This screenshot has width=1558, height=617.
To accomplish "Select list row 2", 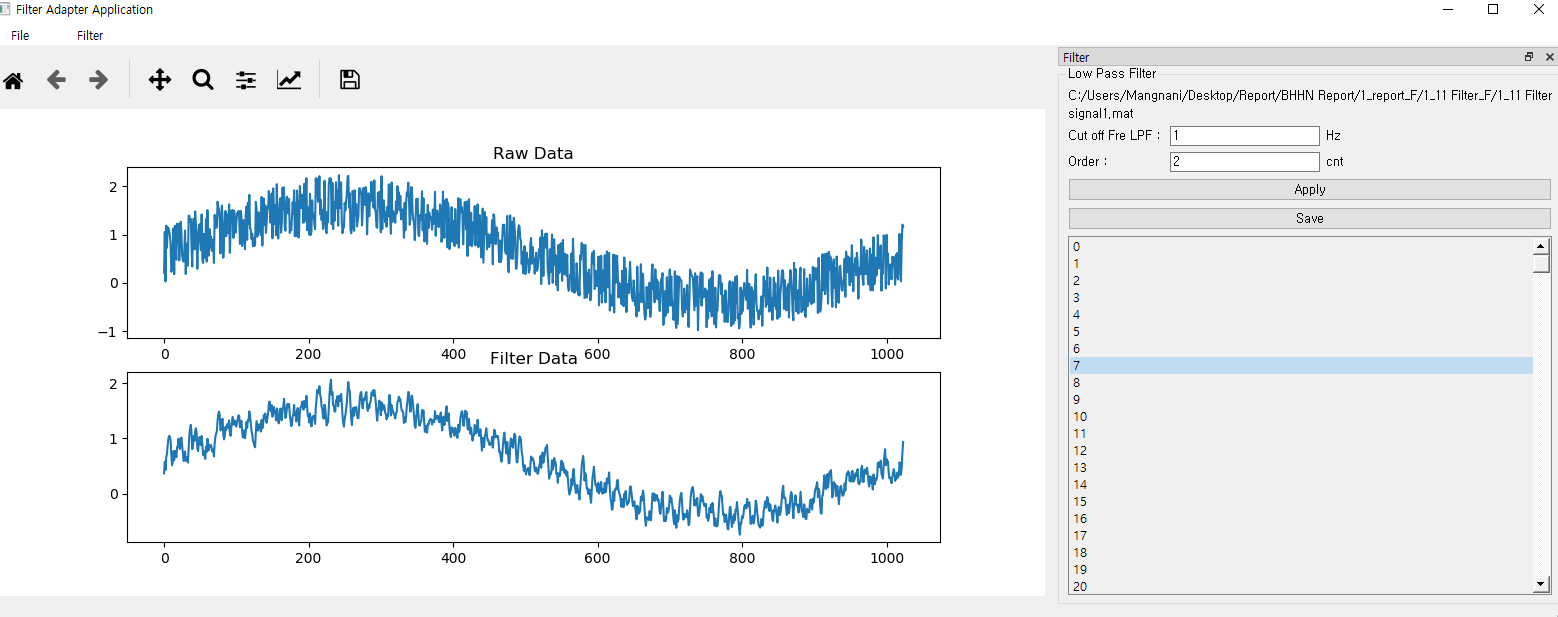I will coord(1301,280).
